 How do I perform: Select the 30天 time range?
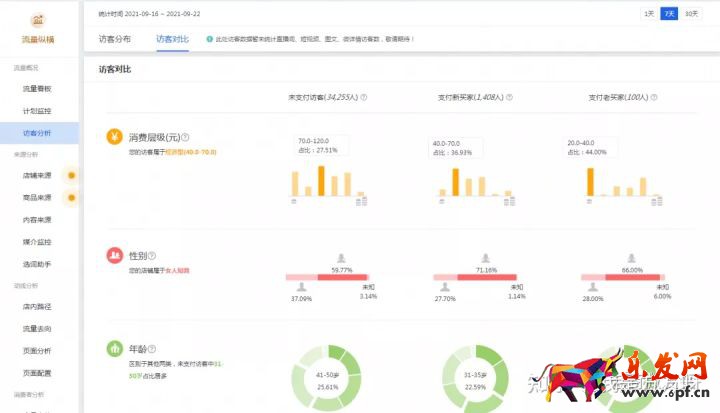pos(691,13)
